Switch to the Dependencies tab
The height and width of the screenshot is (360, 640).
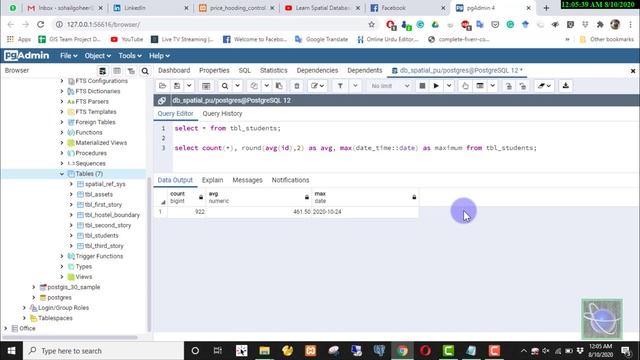[x=317, y=71]
